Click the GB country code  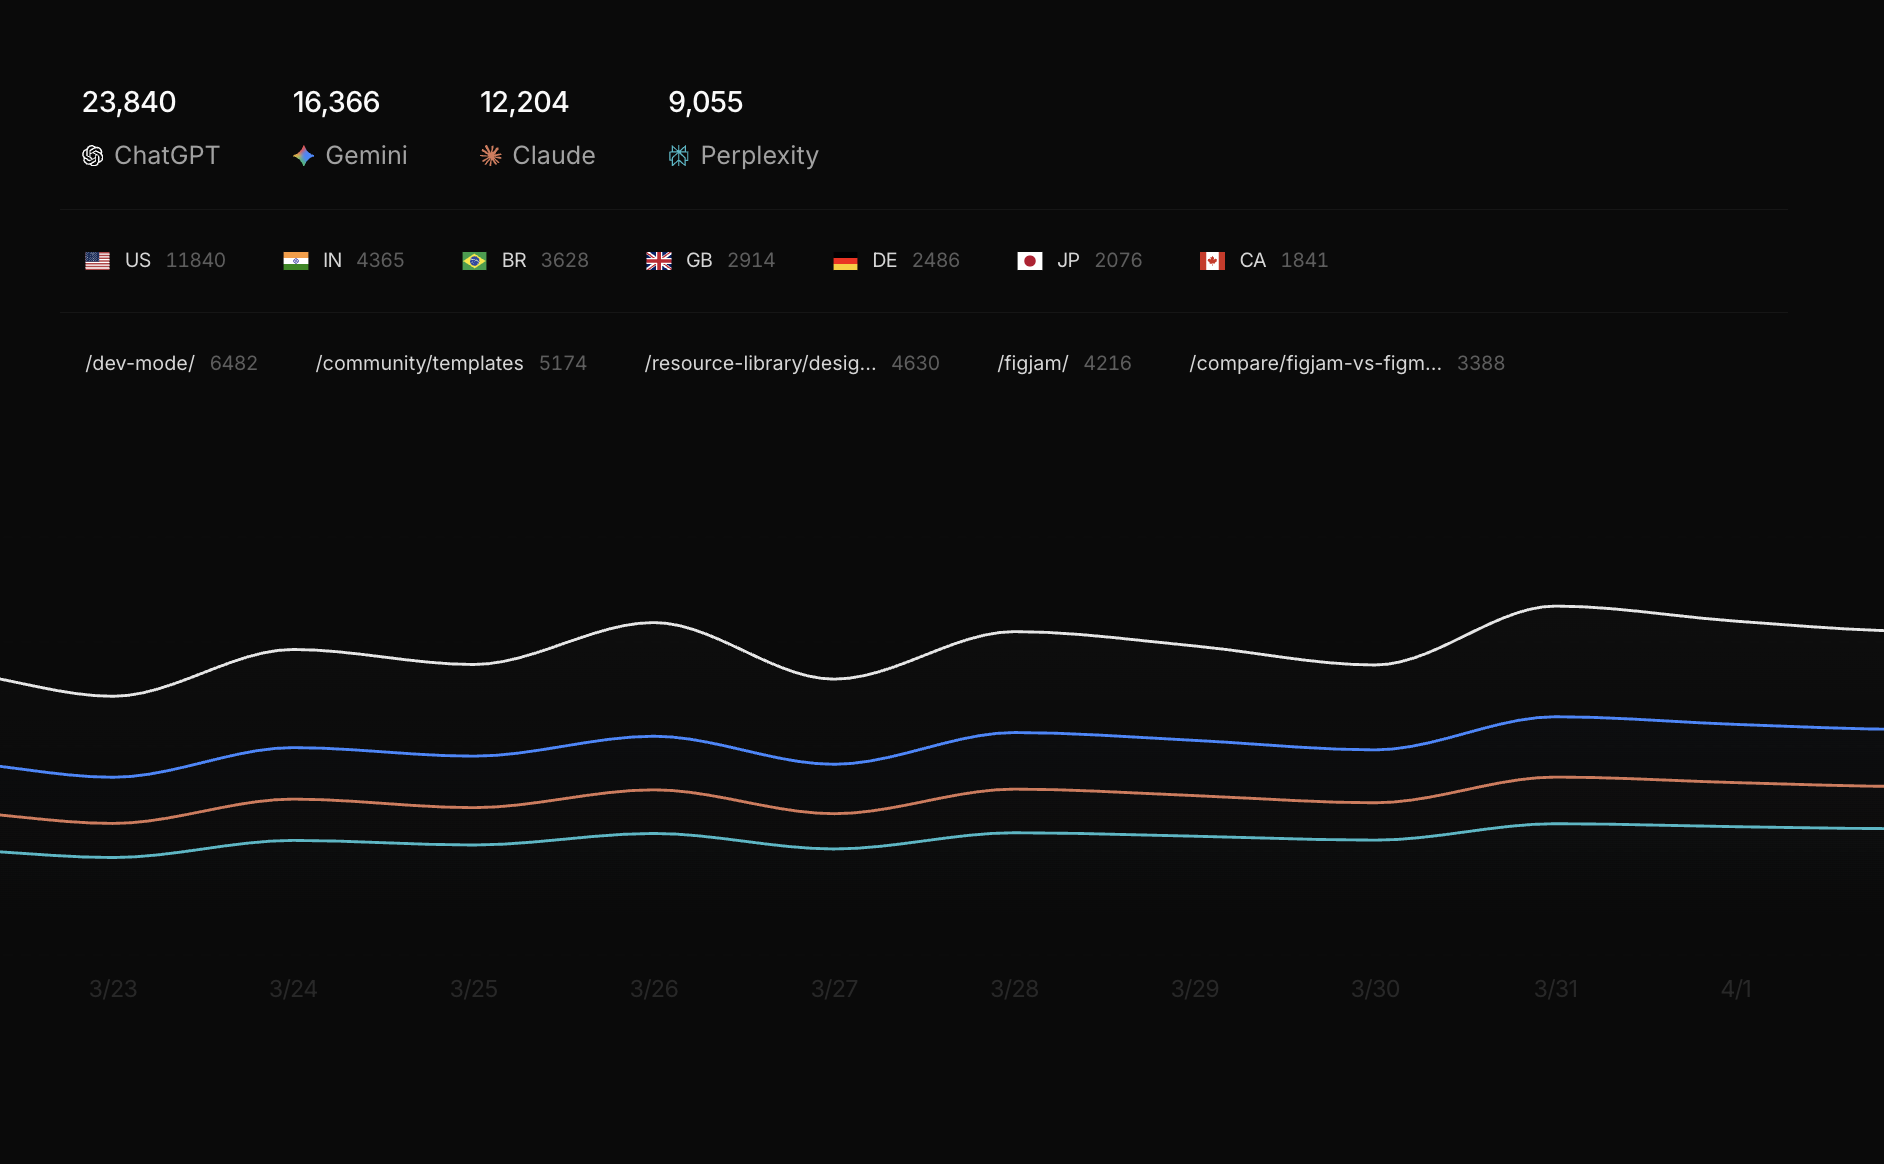pyautogui.click(x=699, y=261)
